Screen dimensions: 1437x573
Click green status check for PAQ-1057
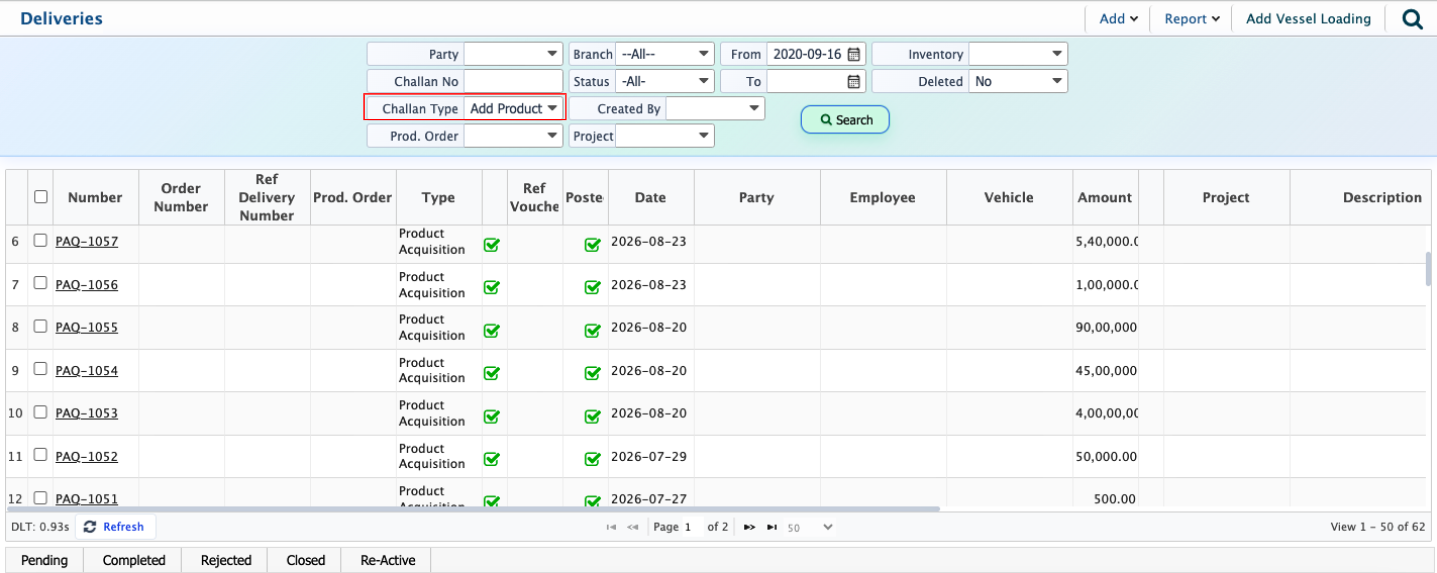coord(492,245)
